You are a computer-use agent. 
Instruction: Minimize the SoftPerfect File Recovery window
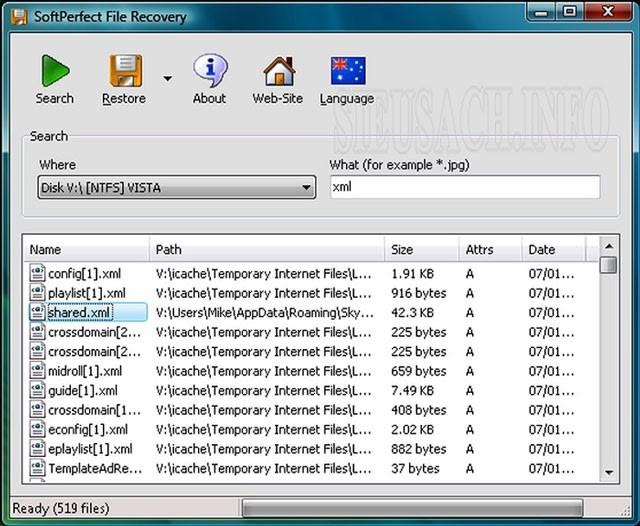(x=542, y=13)
